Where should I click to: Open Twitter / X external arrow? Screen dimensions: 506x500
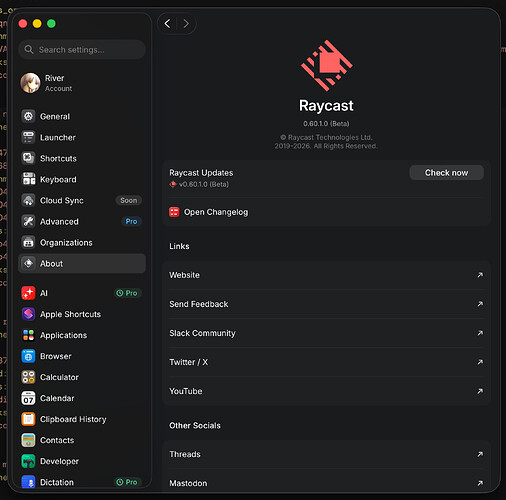coord(480,362)
